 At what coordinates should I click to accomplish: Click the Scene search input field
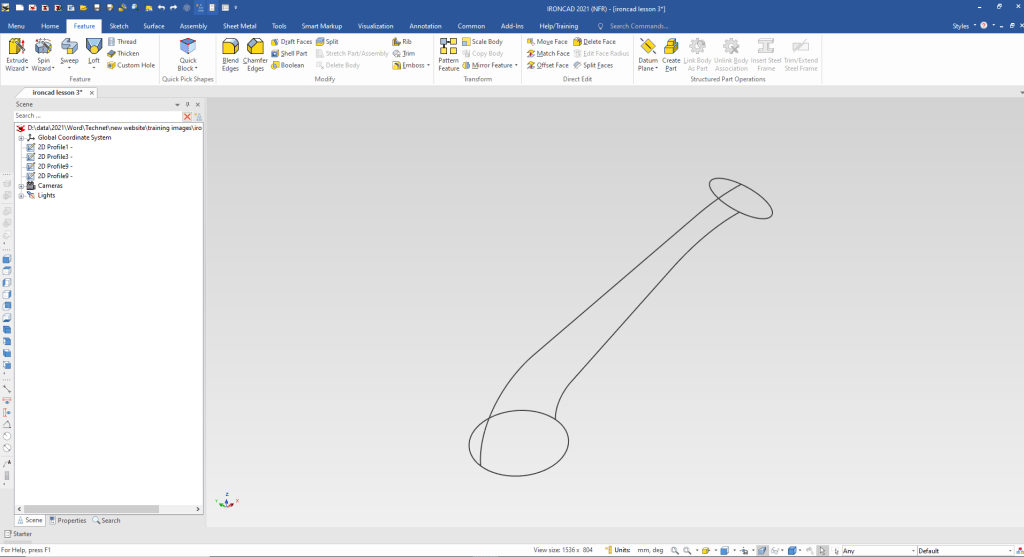tap(95, 116)
